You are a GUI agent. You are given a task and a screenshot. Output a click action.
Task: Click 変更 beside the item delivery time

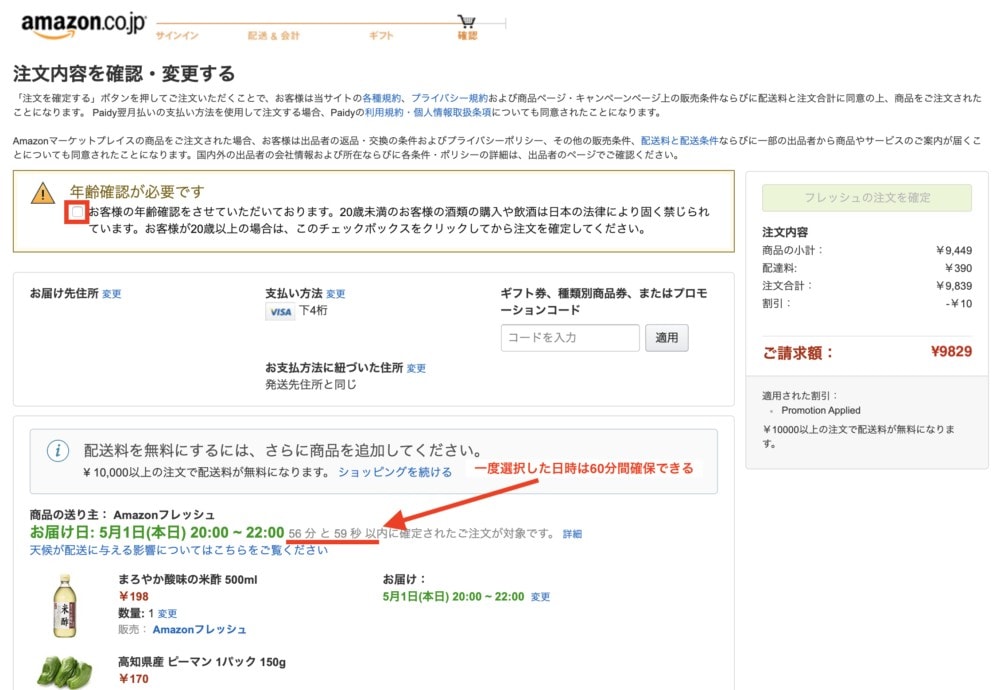coord(540,597)
